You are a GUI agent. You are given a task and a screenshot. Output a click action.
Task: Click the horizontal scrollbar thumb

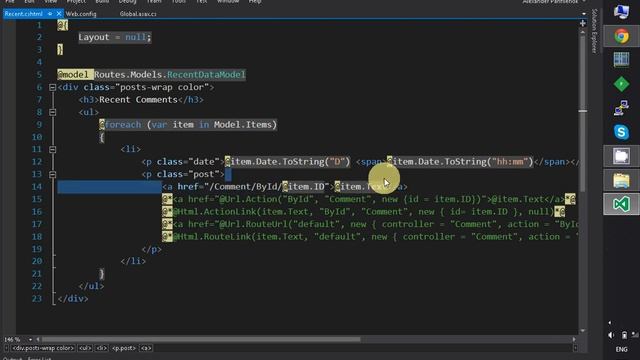click(201, 340)
